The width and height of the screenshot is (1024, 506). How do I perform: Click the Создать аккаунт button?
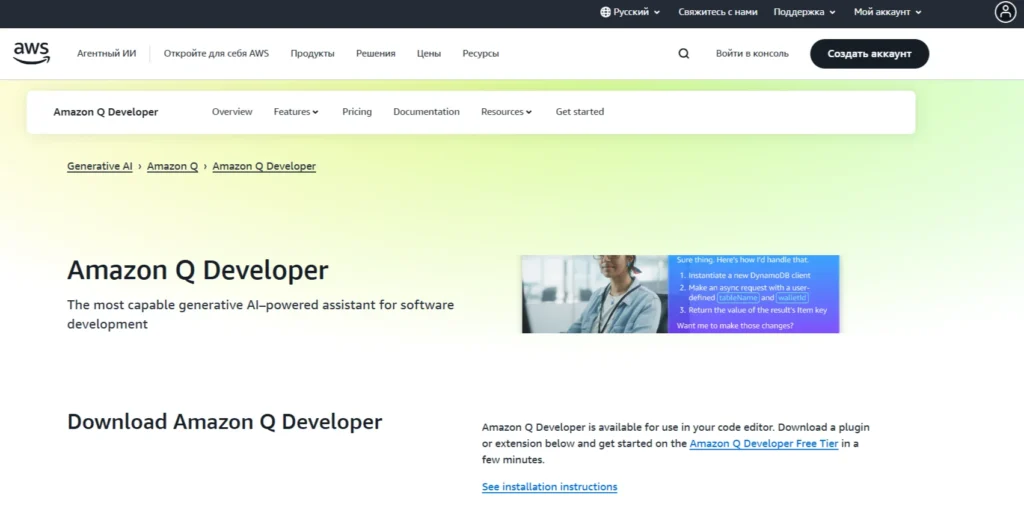(x=869, y=54)
